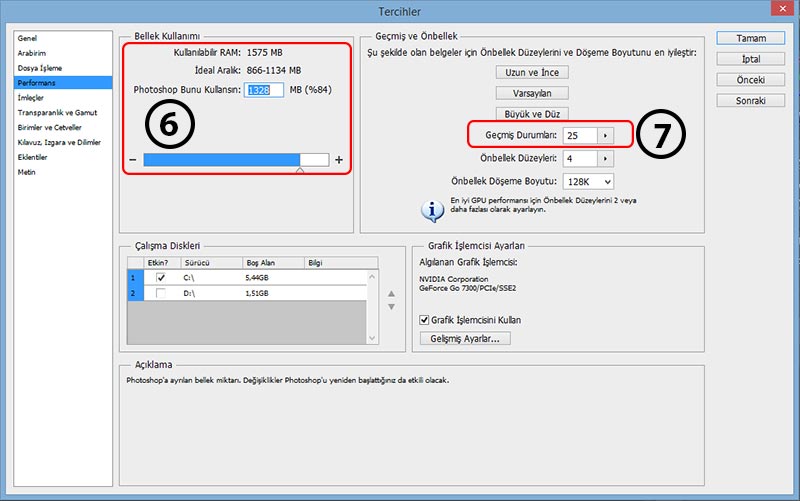Go to Önceki preferences page
Image resolution: width=800 pixels, height=501 pixels.
pos(751,80)
